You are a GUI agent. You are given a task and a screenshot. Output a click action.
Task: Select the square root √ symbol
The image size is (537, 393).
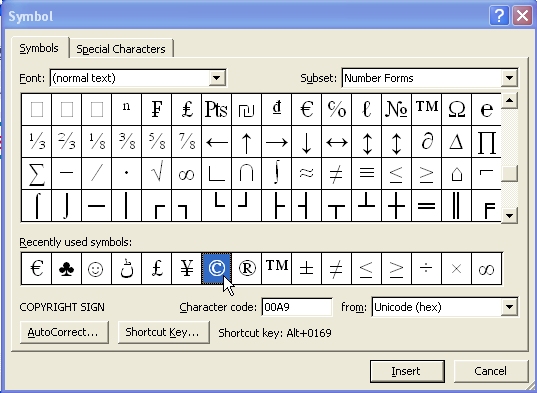(157, 174)
